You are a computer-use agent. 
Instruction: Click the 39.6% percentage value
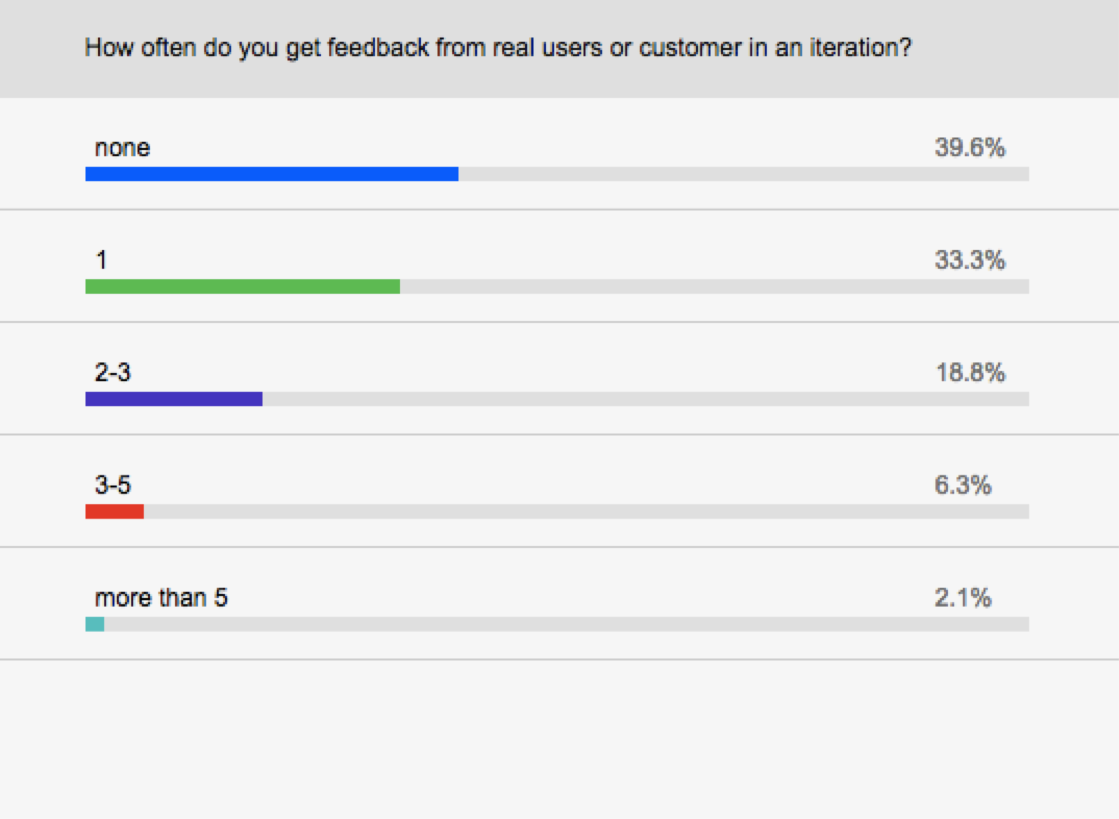click(969, 148)
